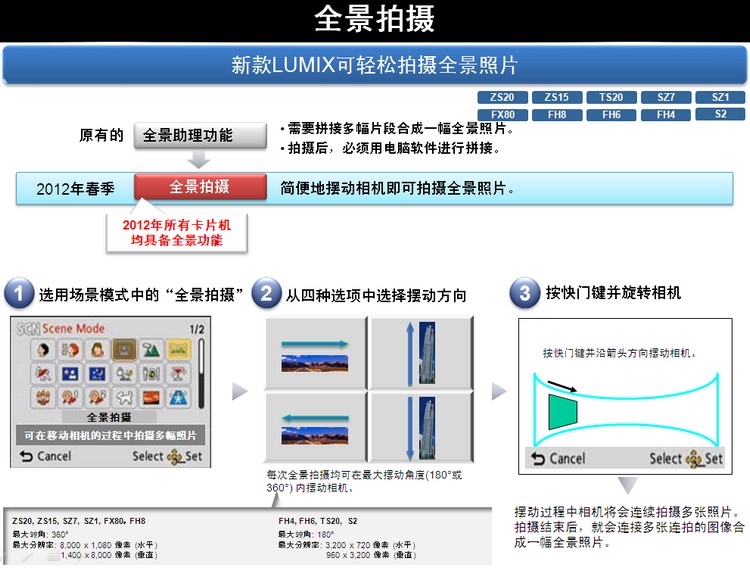Click the spec line FH4, FH6, TS20, S2
Viewport: 750px width, 571px height.
(x=318, y=521)
